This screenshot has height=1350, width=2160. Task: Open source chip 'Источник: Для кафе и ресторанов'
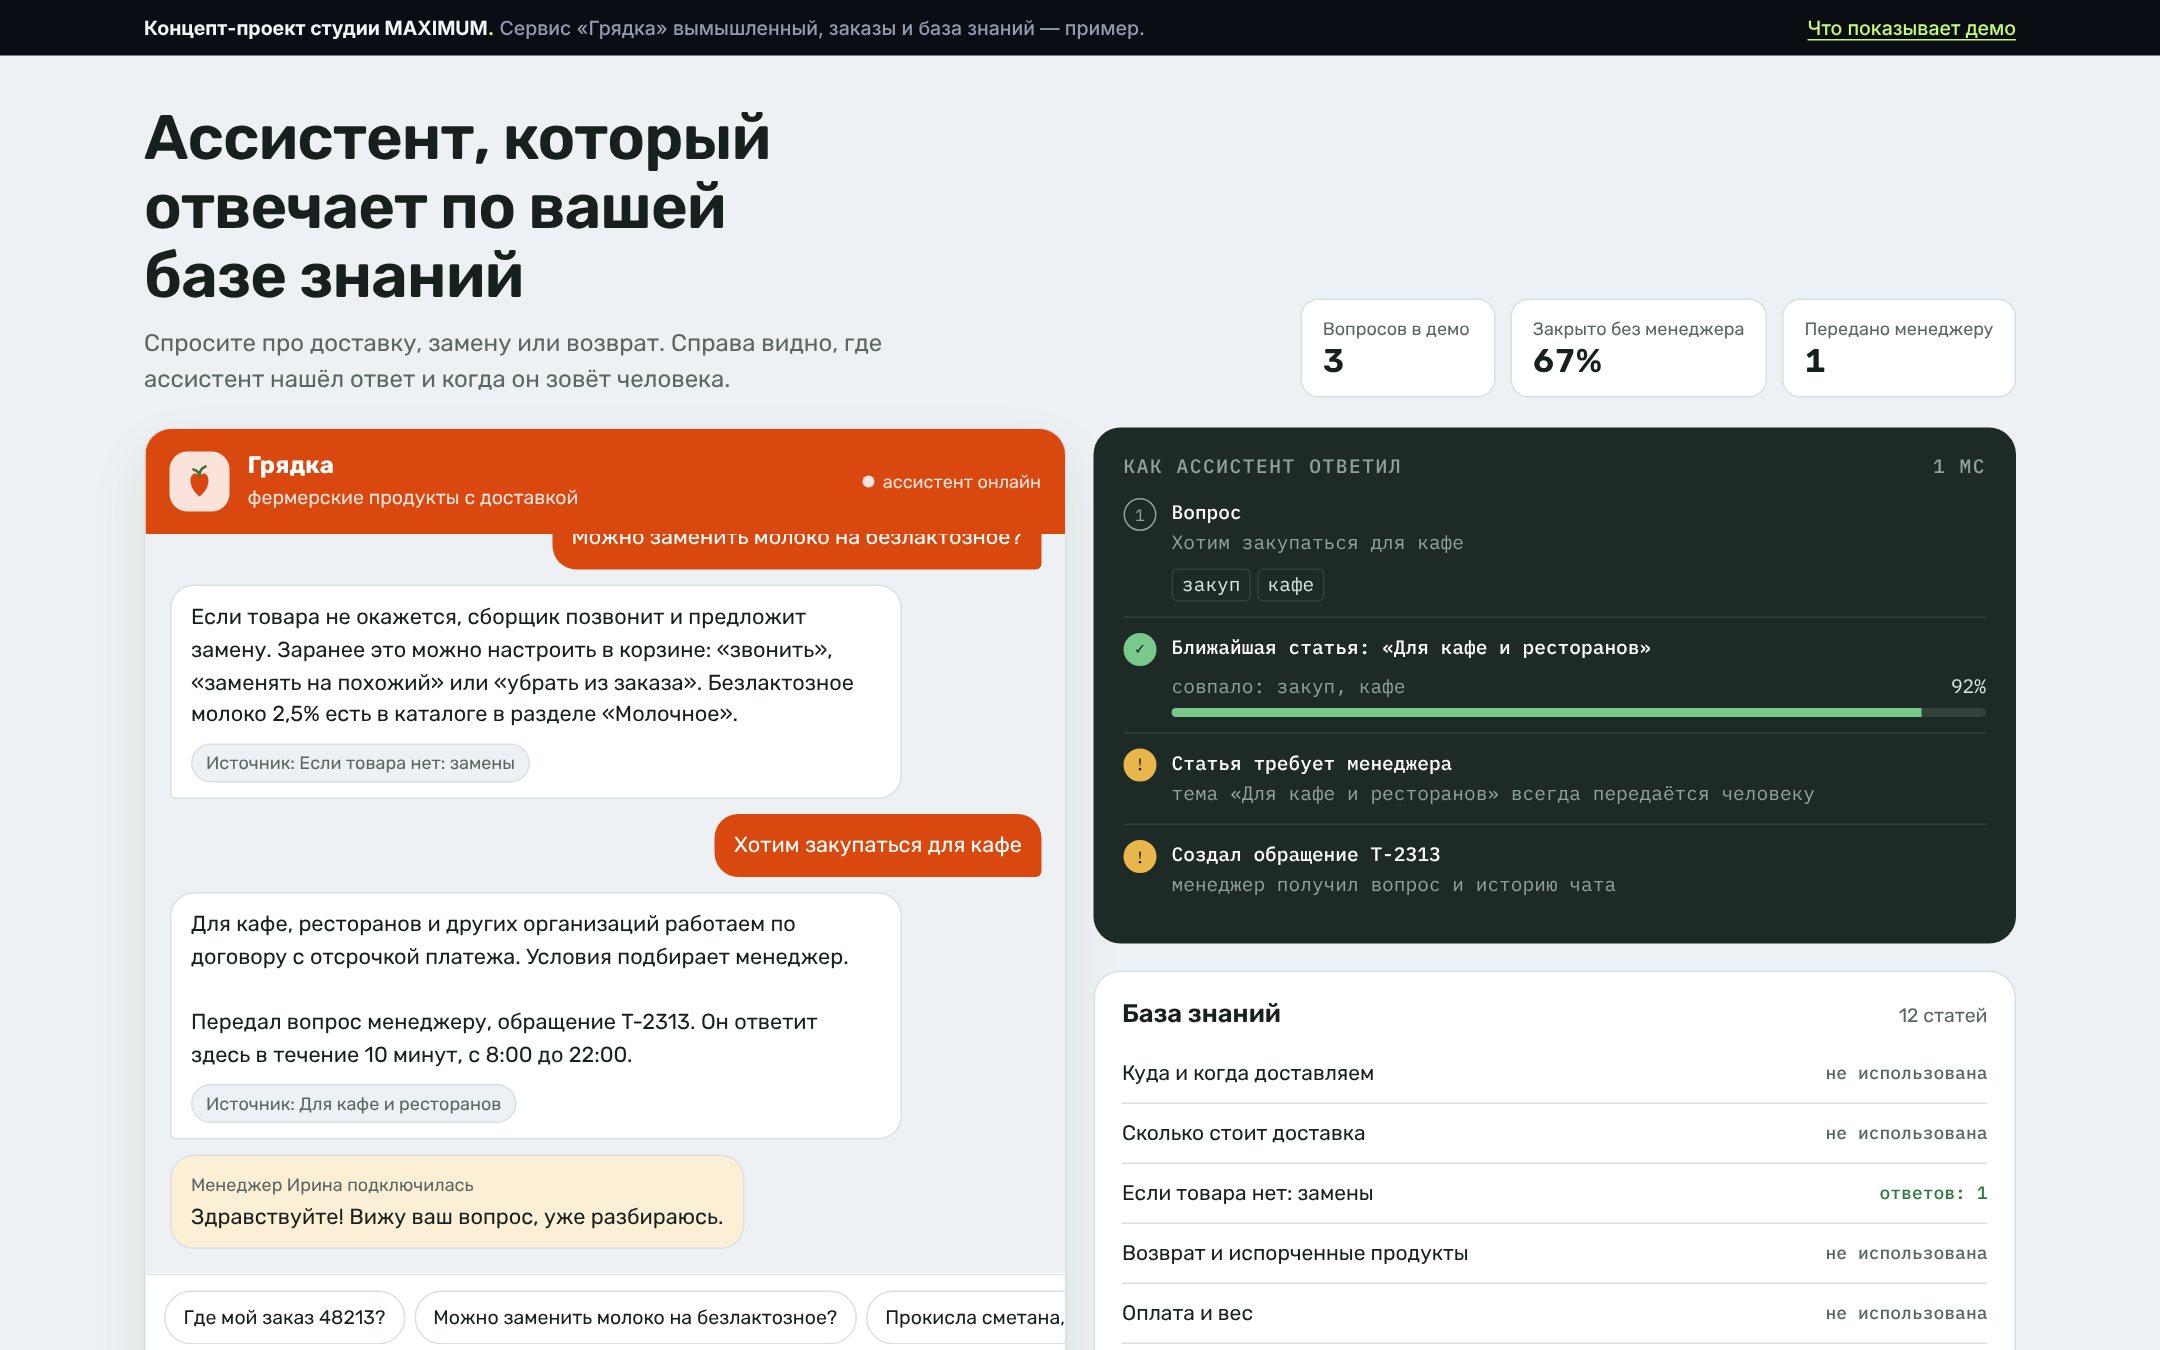[x=353, y=1104]
